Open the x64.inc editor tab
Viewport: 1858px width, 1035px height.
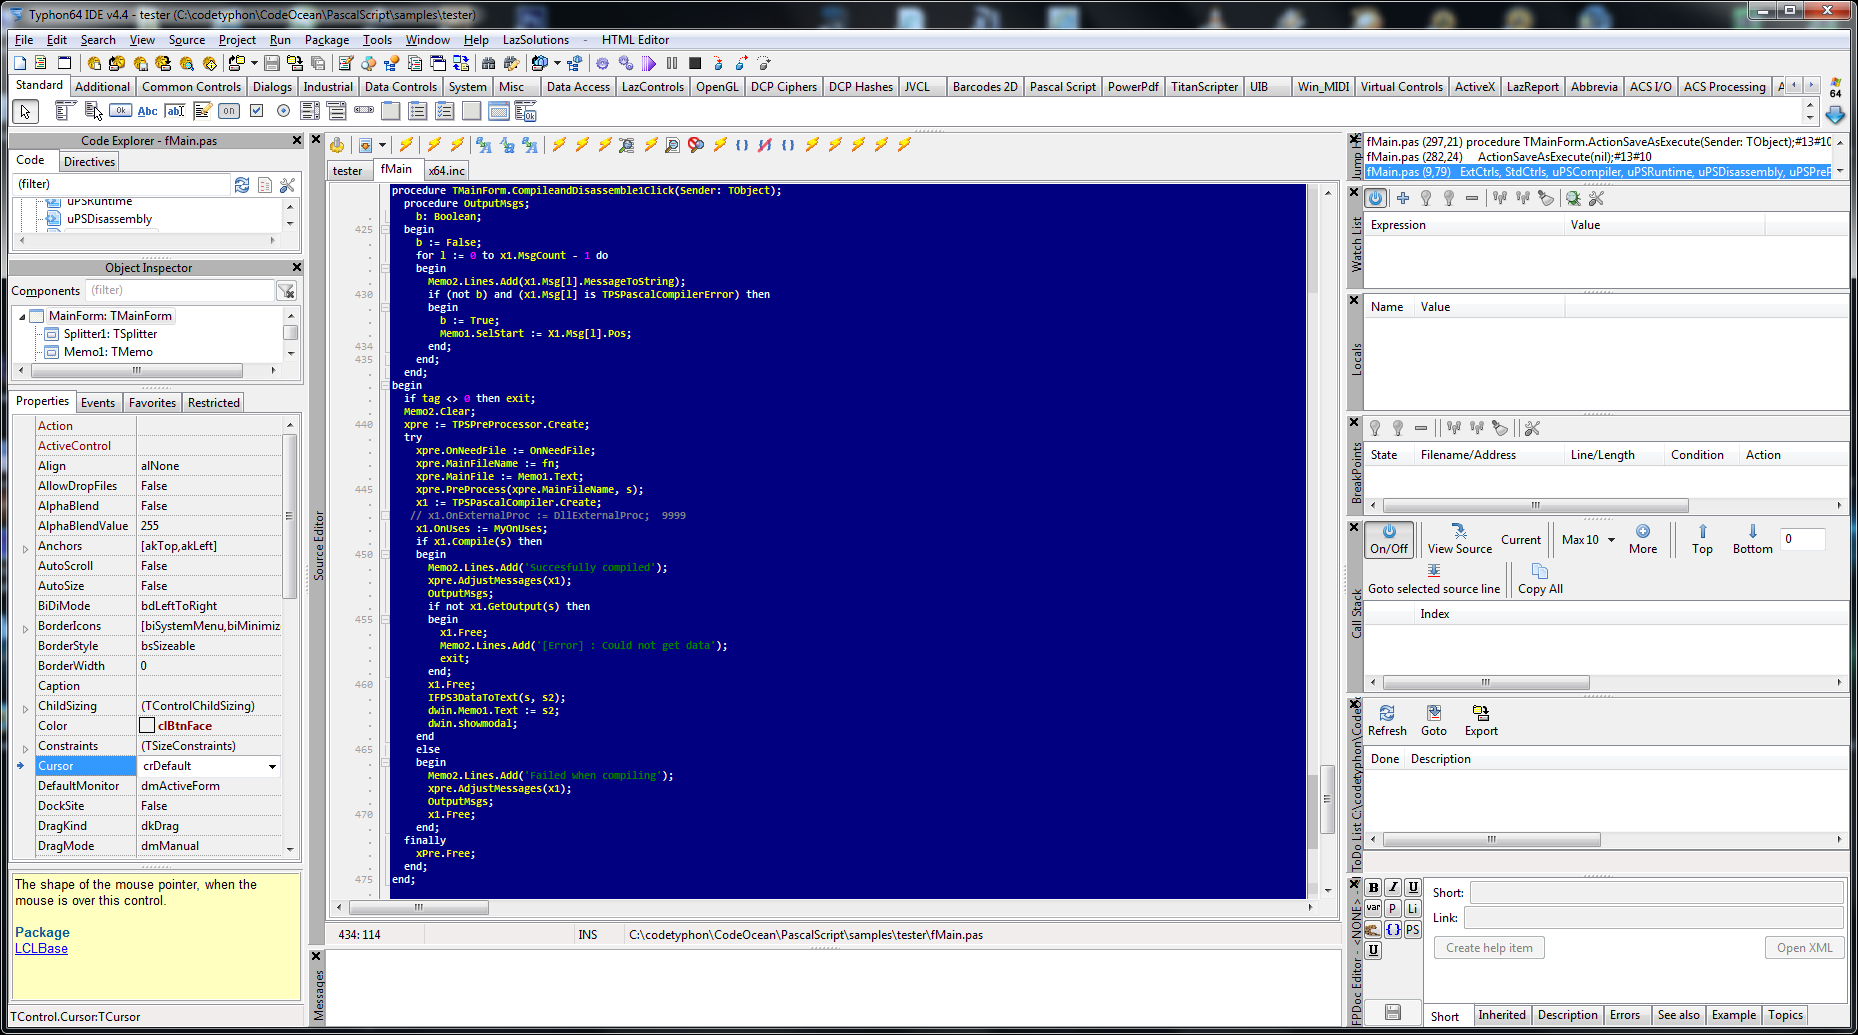(x=447, y=171)
